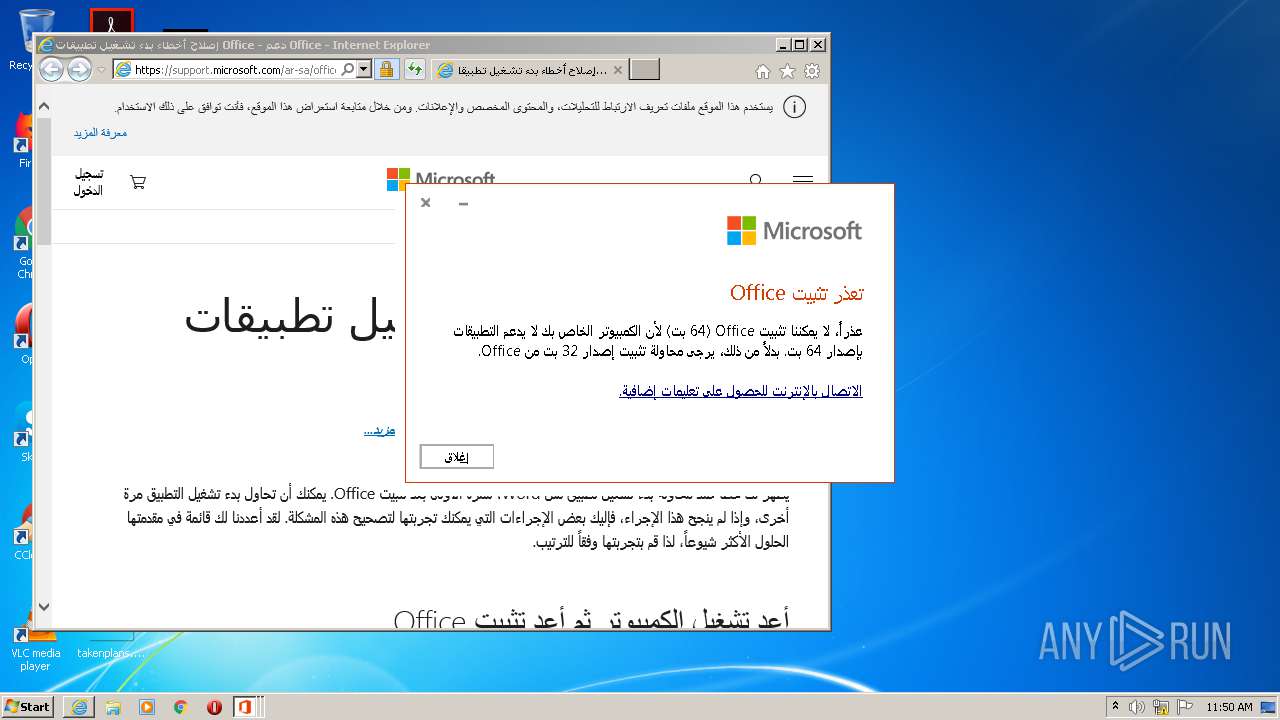The width and height of the screenshot is (1280, 720).
Task: Open the recent pages dropdown arrow
Action: click(x=101, y=70)
